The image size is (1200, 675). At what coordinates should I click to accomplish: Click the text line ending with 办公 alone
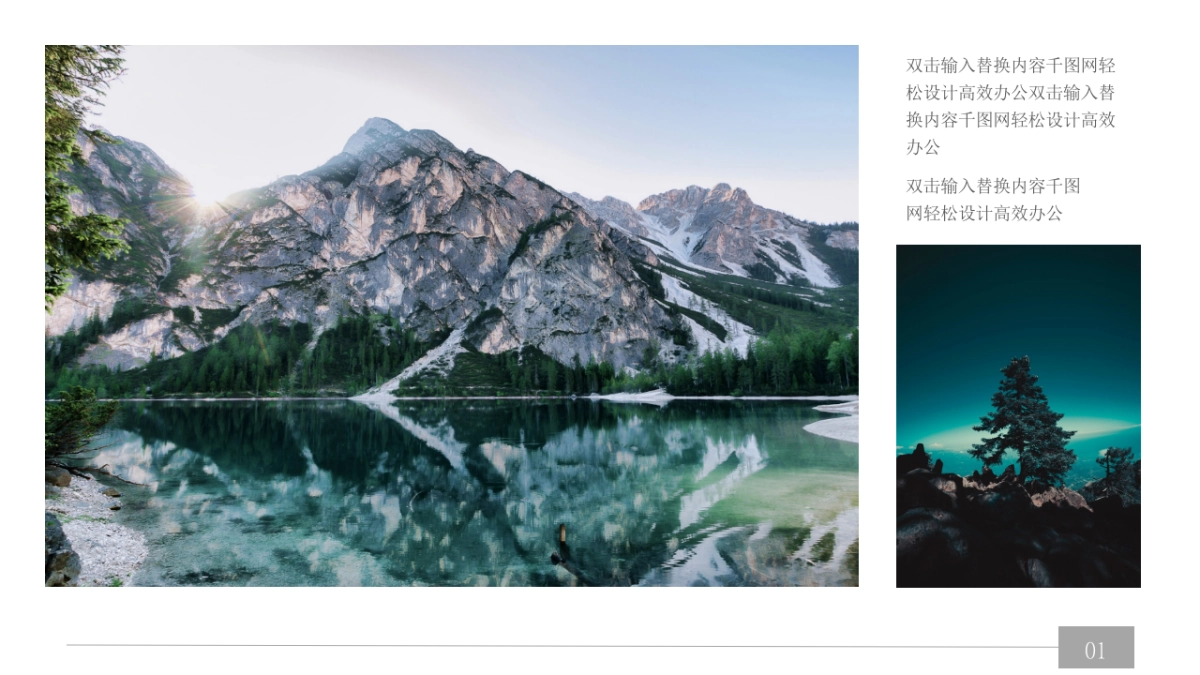coord(923,147)
